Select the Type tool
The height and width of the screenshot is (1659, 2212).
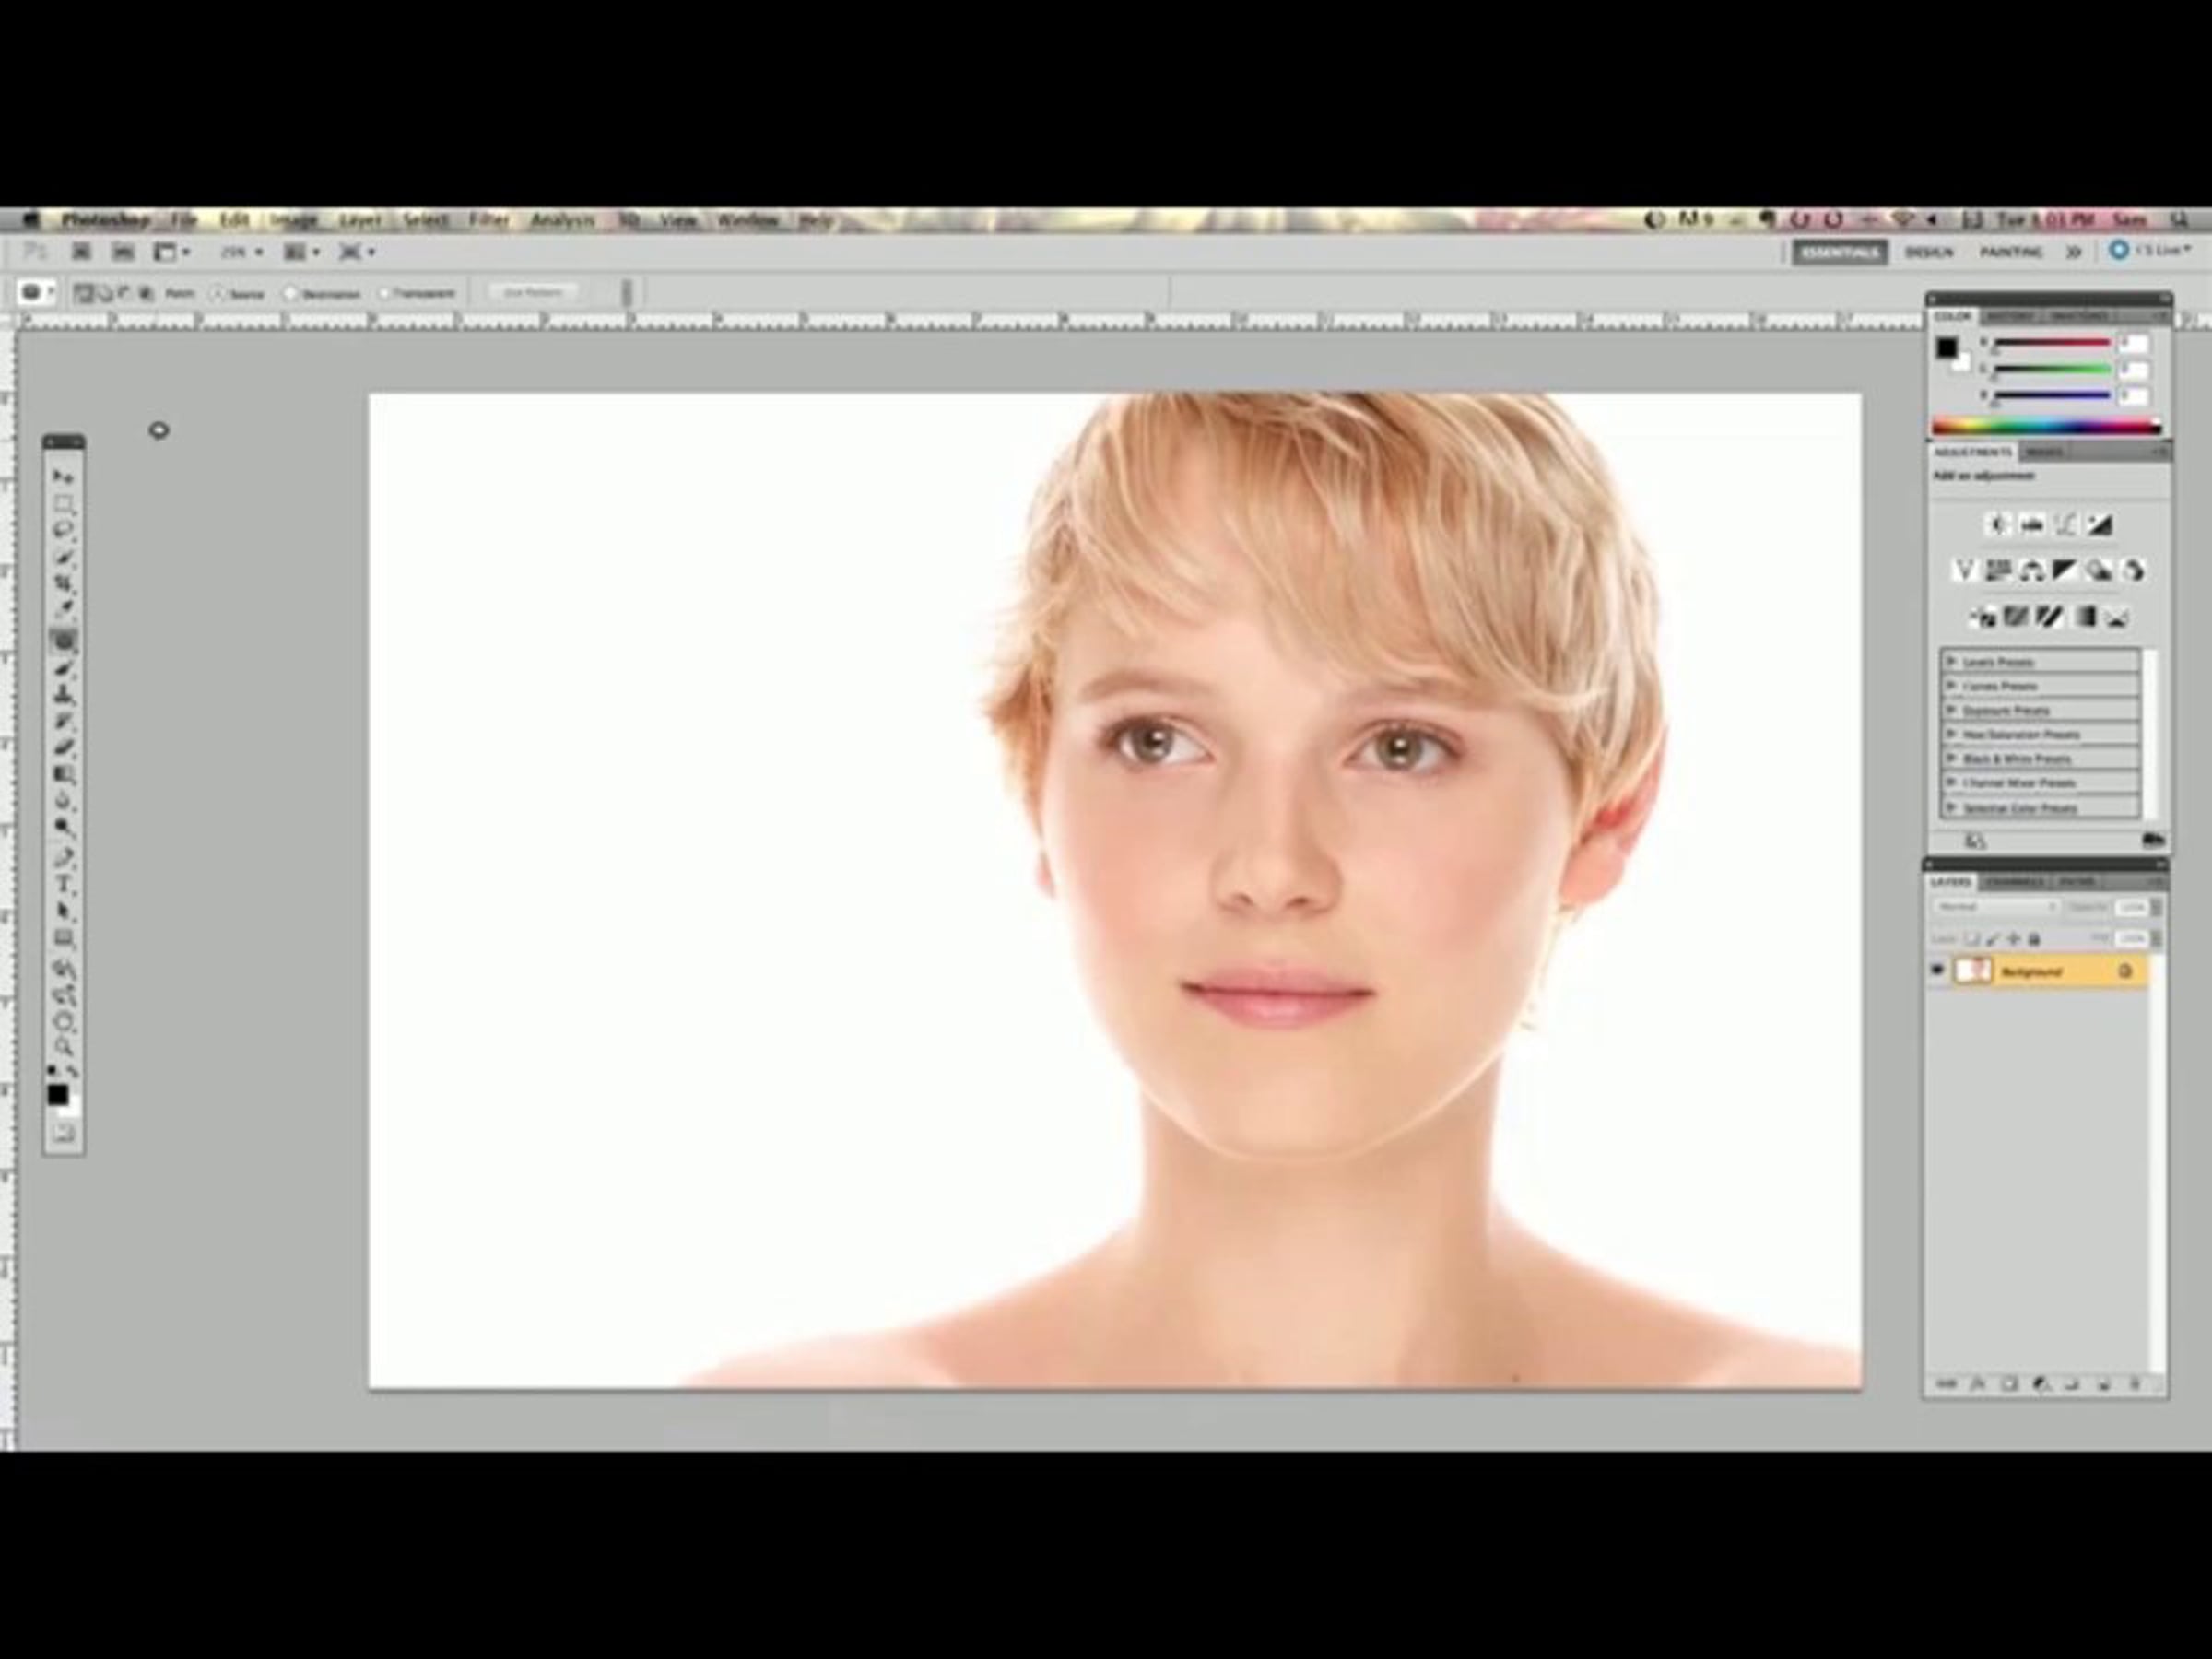(x=63, y=884)
